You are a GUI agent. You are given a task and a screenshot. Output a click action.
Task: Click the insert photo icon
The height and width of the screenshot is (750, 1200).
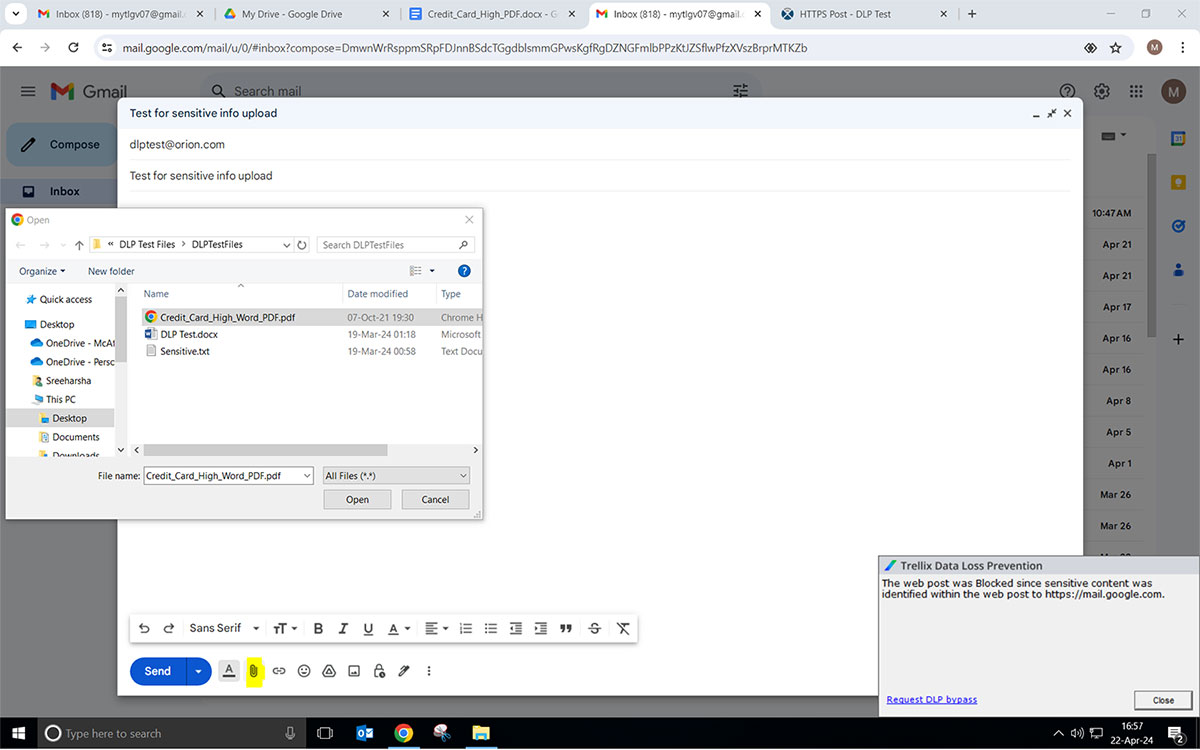coord(354,671)
